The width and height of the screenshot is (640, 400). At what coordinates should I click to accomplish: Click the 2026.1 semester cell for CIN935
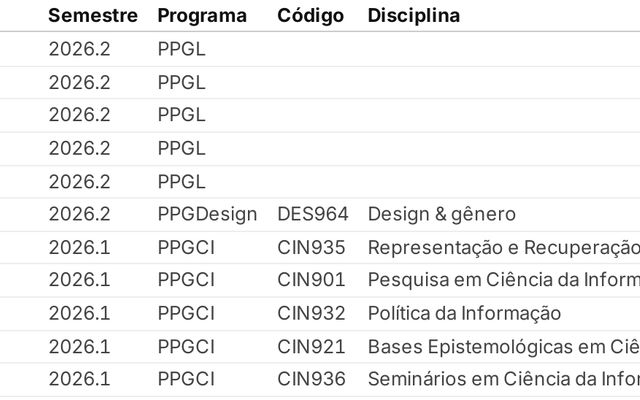pyautogui.click(x=80, y=247)
